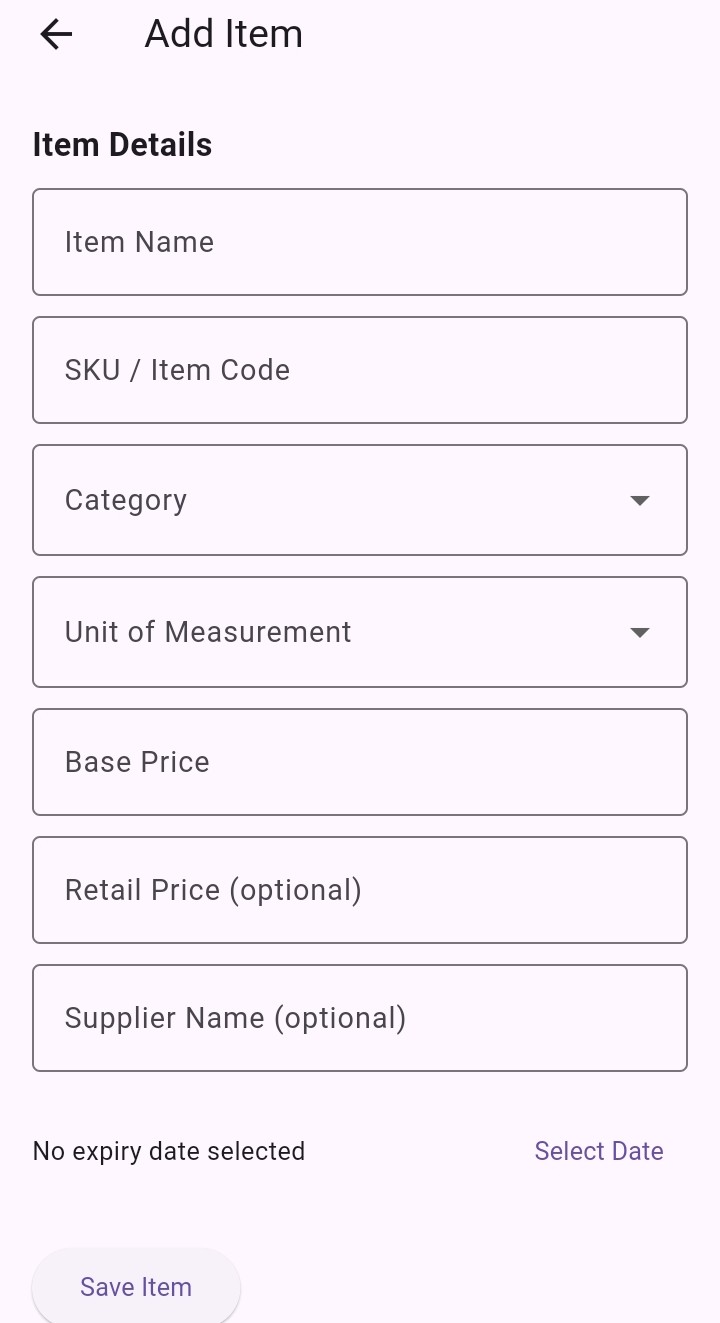
Task: Tap the 'Category' label text
Action: tap(126, 500)
